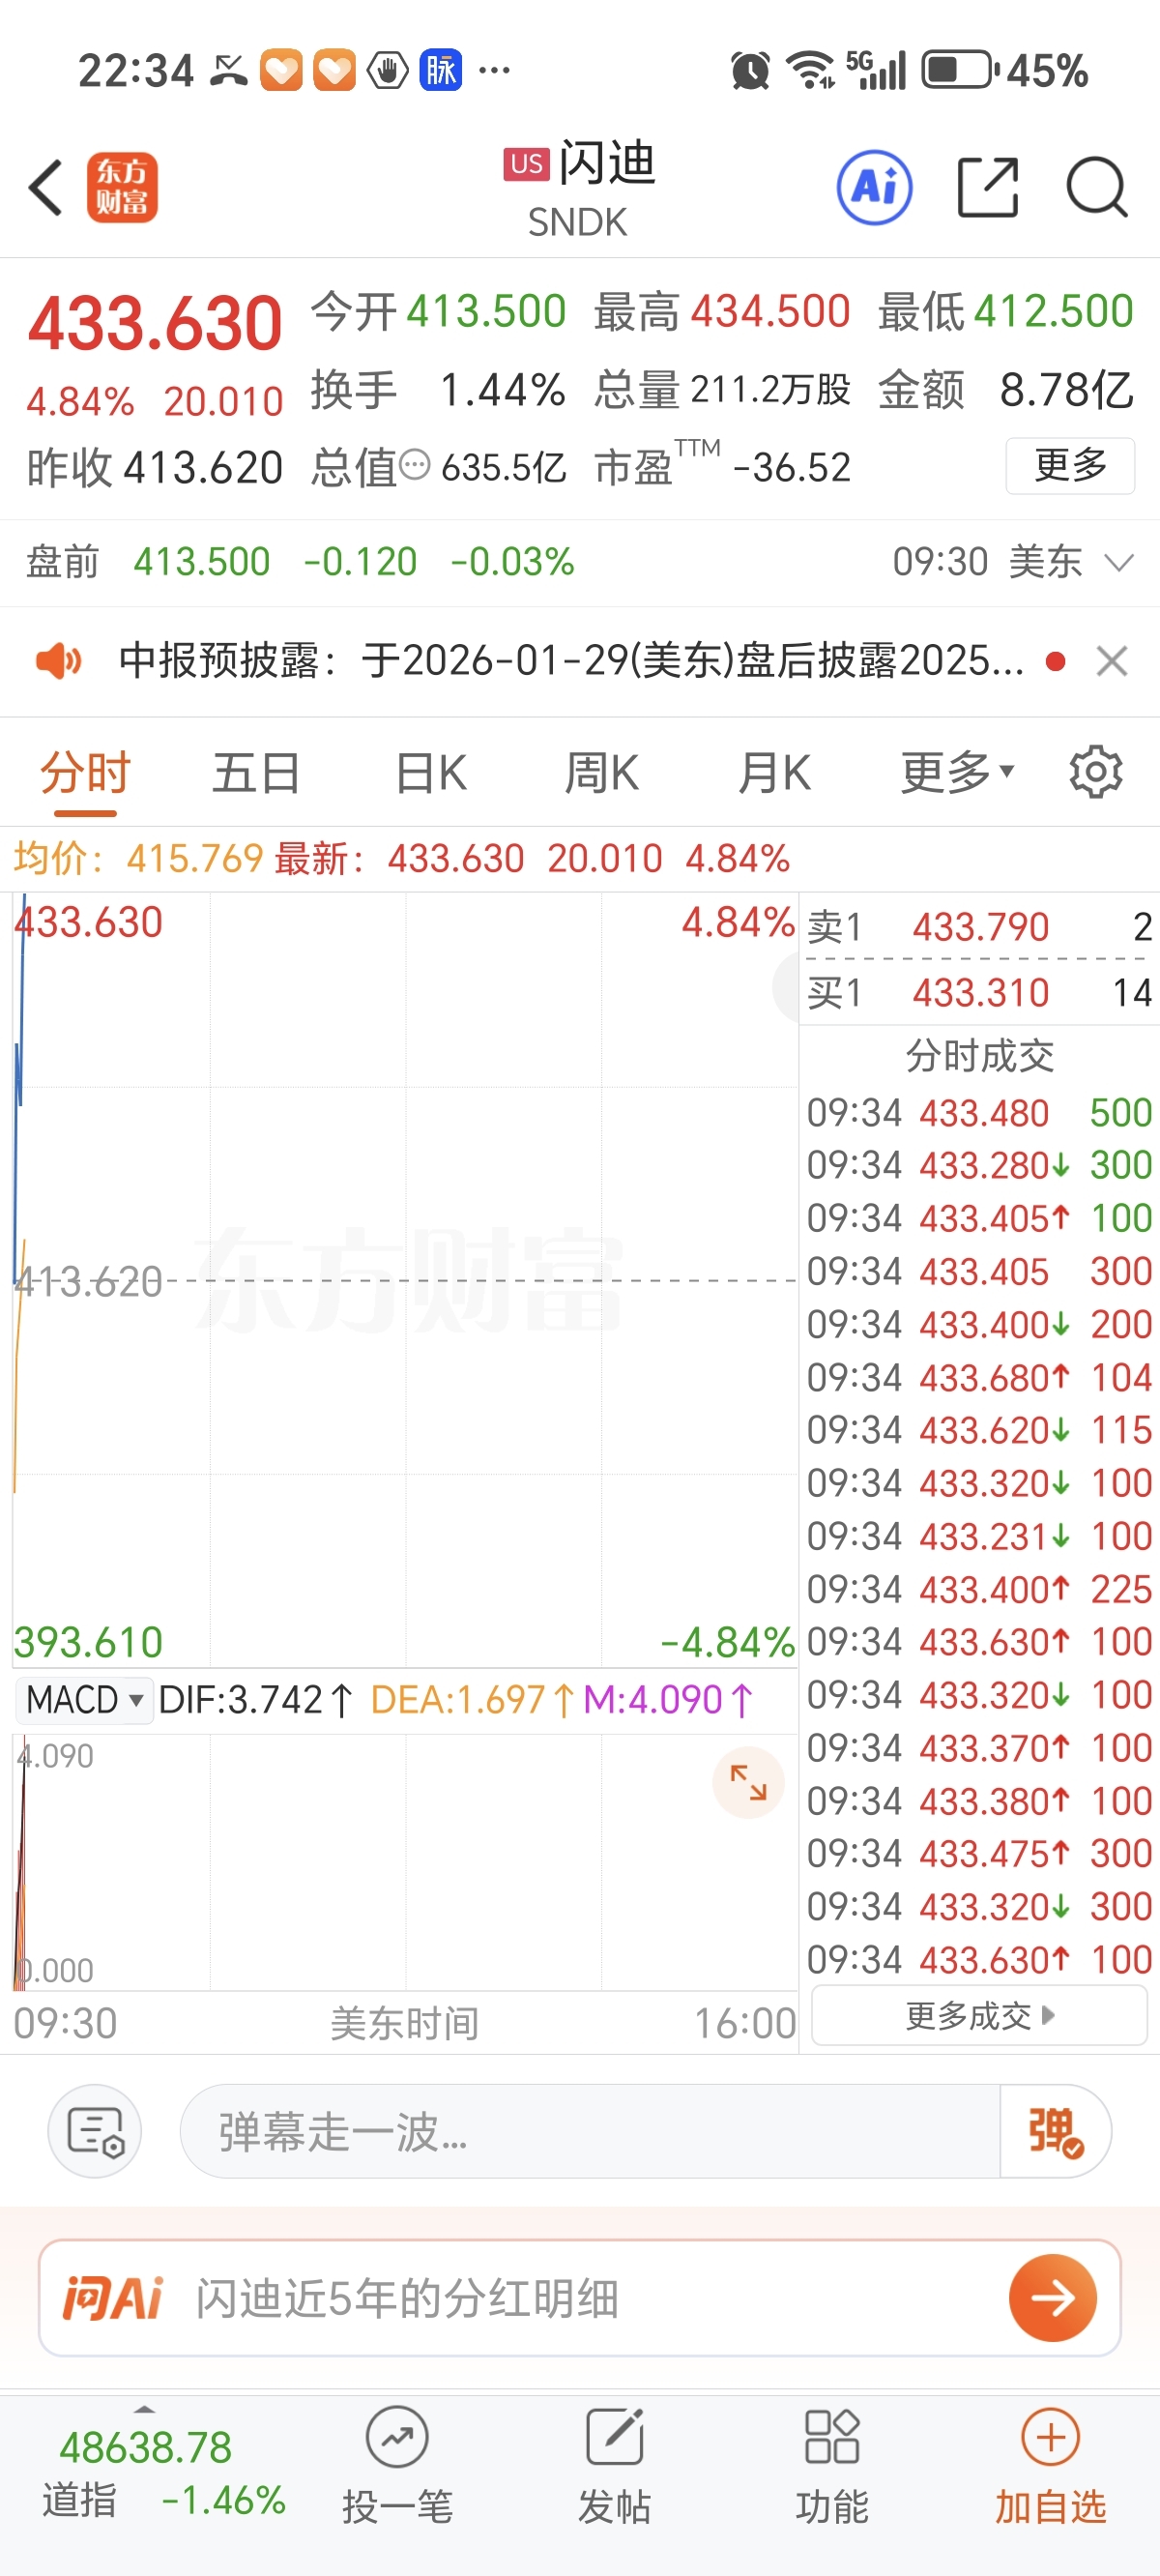Tap the 弹幕走一波 input field

coord(590,2131)
